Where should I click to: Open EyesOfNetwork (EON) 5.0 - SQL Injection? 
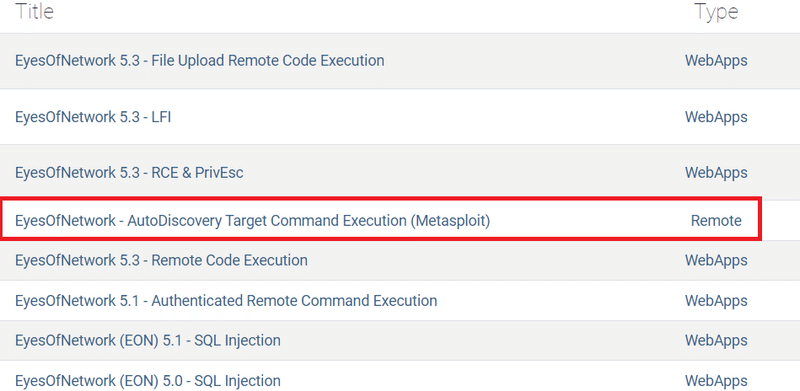point(148,381)
